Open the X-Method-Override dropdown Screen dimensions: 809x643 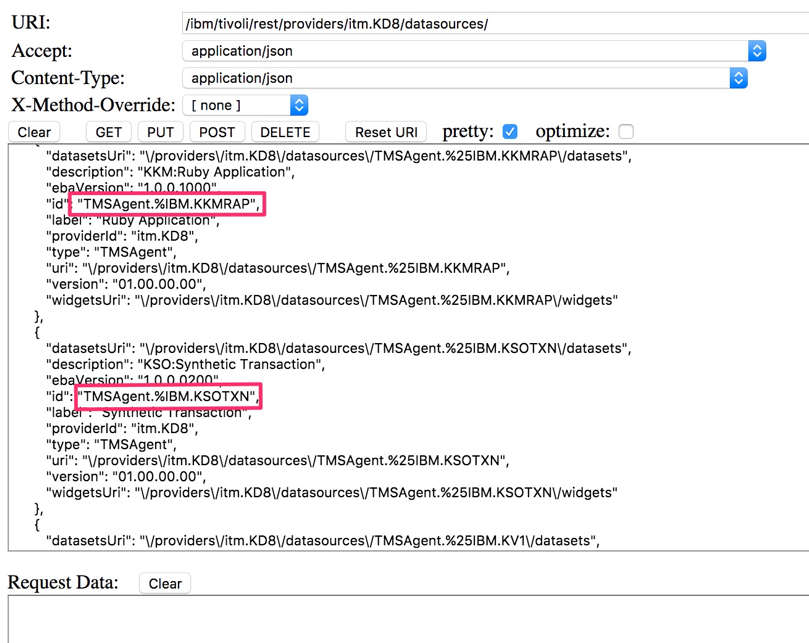(x=246, y=105)
